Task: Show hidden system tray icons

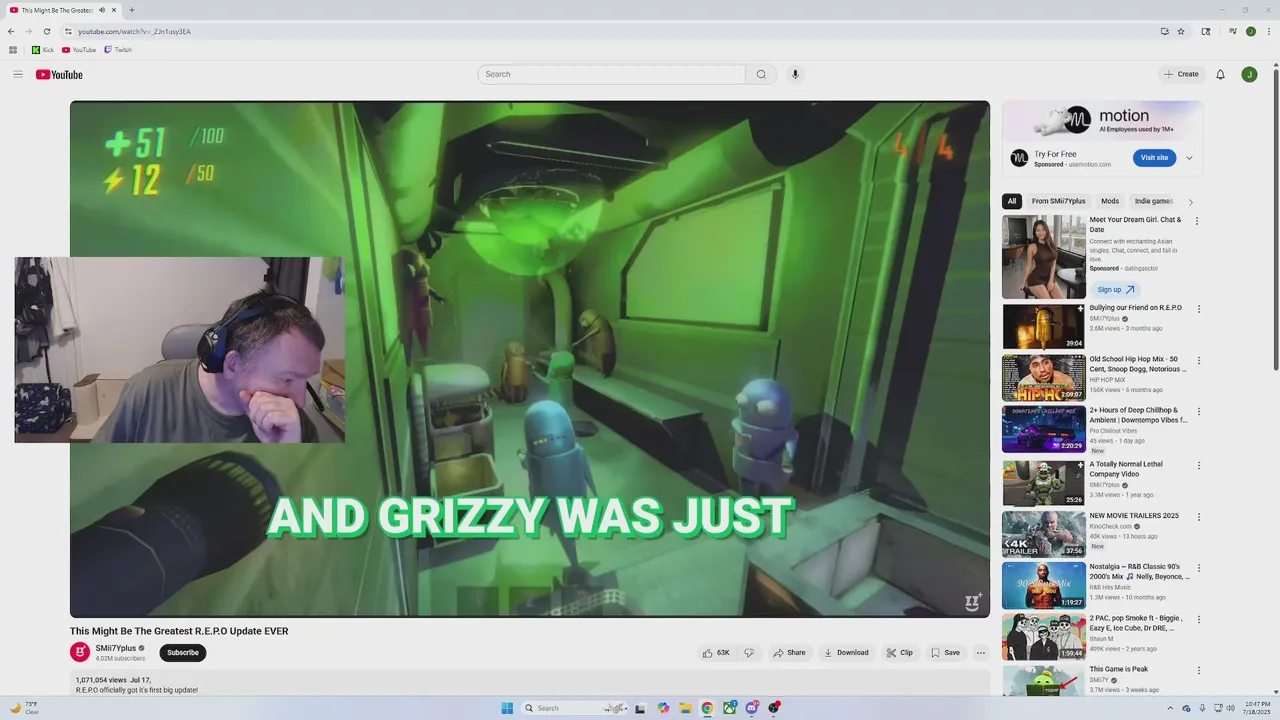Action: coord(1171,708)
